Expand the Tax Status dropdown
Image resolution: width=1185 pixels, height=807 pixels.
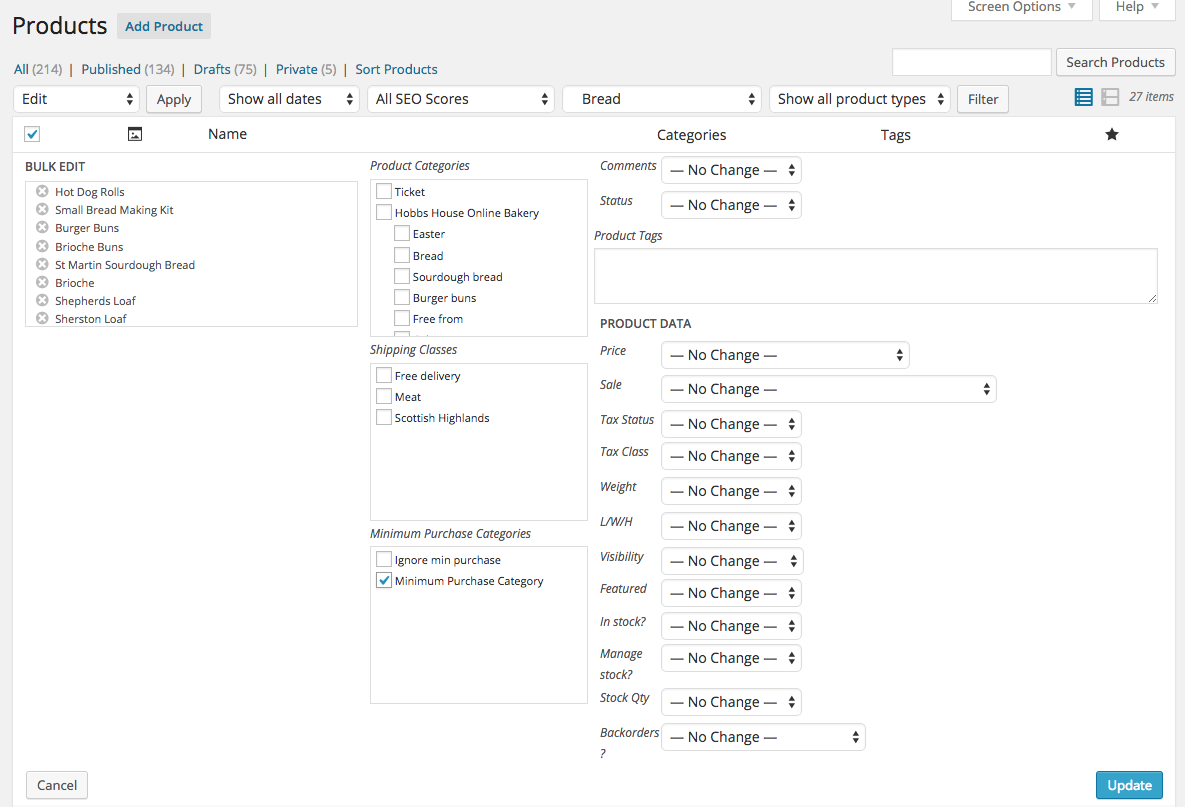(731, 424)
